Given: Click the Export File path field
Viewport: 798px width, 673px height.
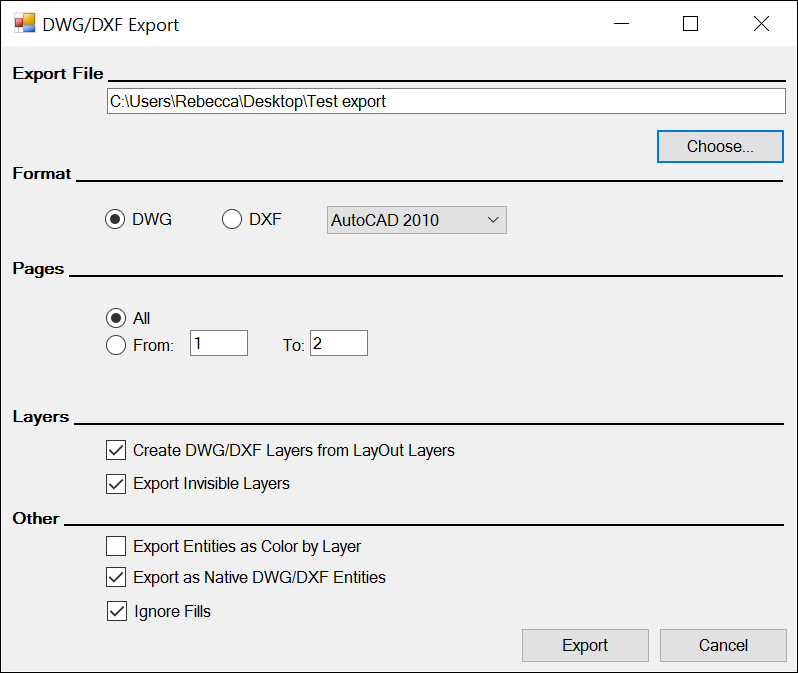Looking at the screenshot, I should click(446, 101).
